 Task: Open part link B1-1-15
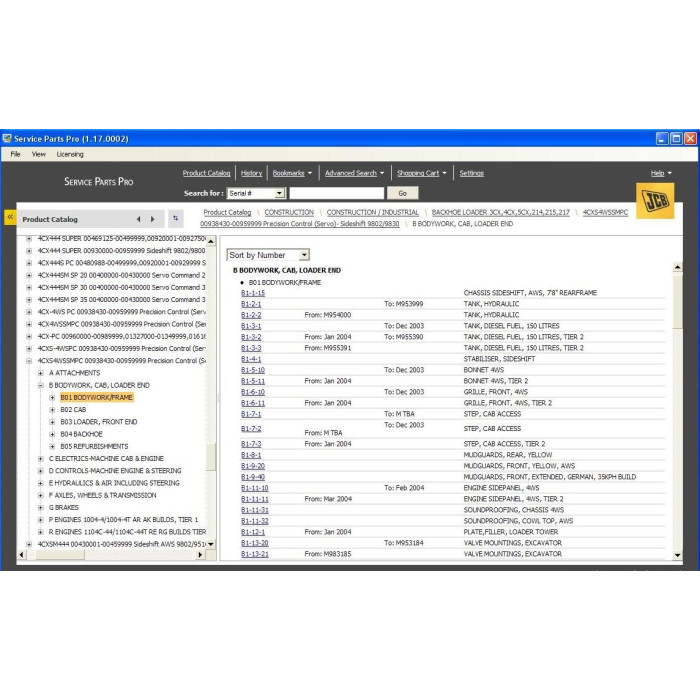coord(253,293)
